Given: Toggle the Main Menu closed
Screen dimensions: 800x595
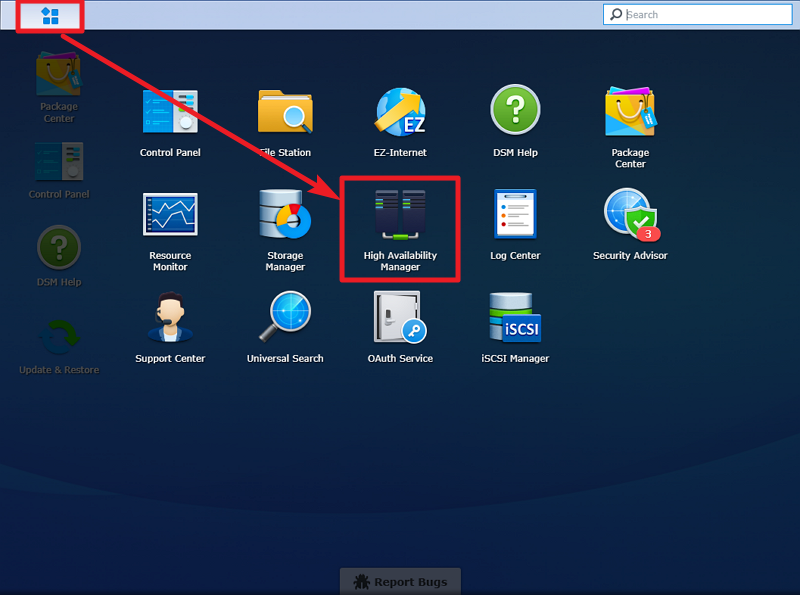Looking at the screenshot, I should (x=49, y=15).
